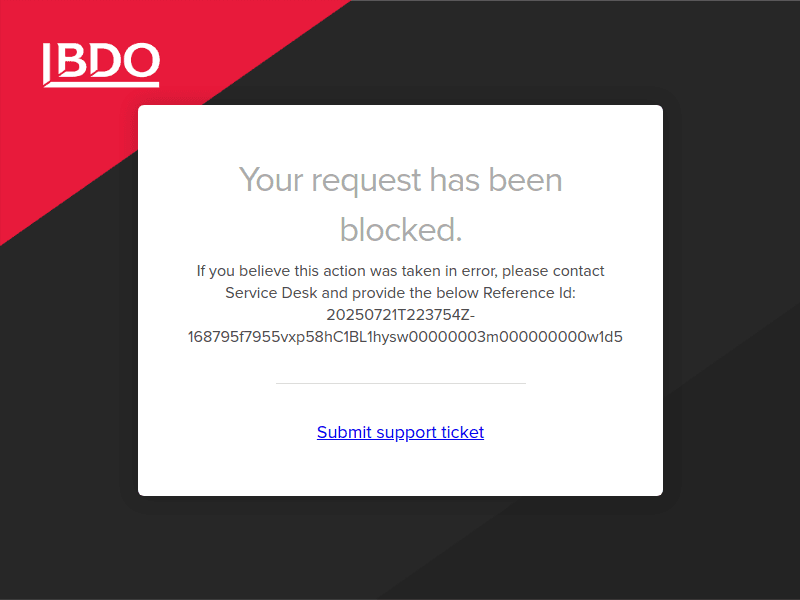Open the Submit support ticket link
Viewport: 800px width, 600px height.
[x=400, y=432]
